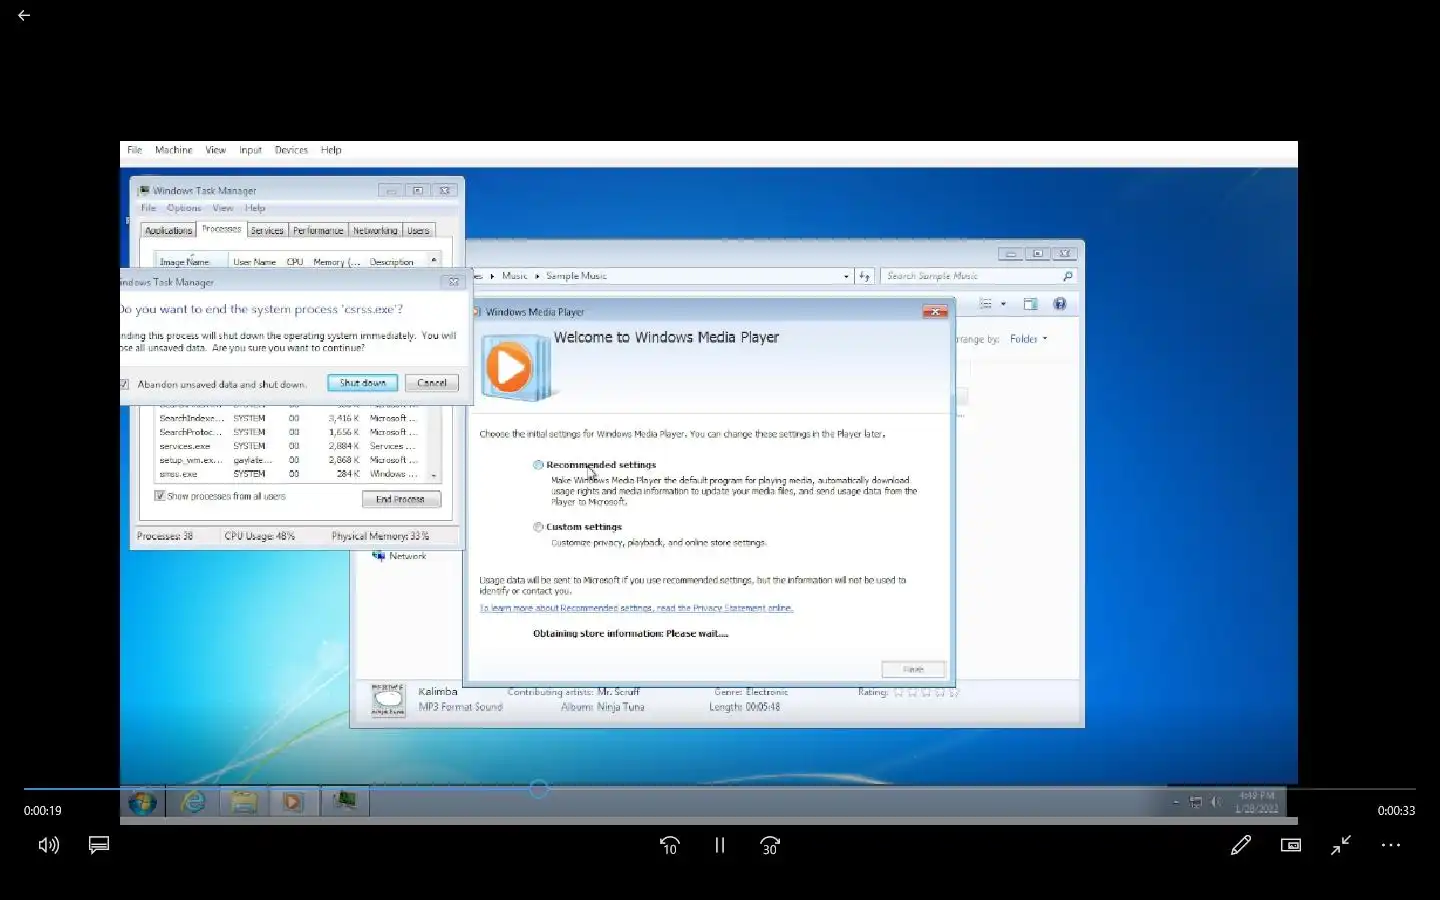Select the services.exe process row
The image size is (1440, 900).
pyautogui.click(x=290, y=446)
